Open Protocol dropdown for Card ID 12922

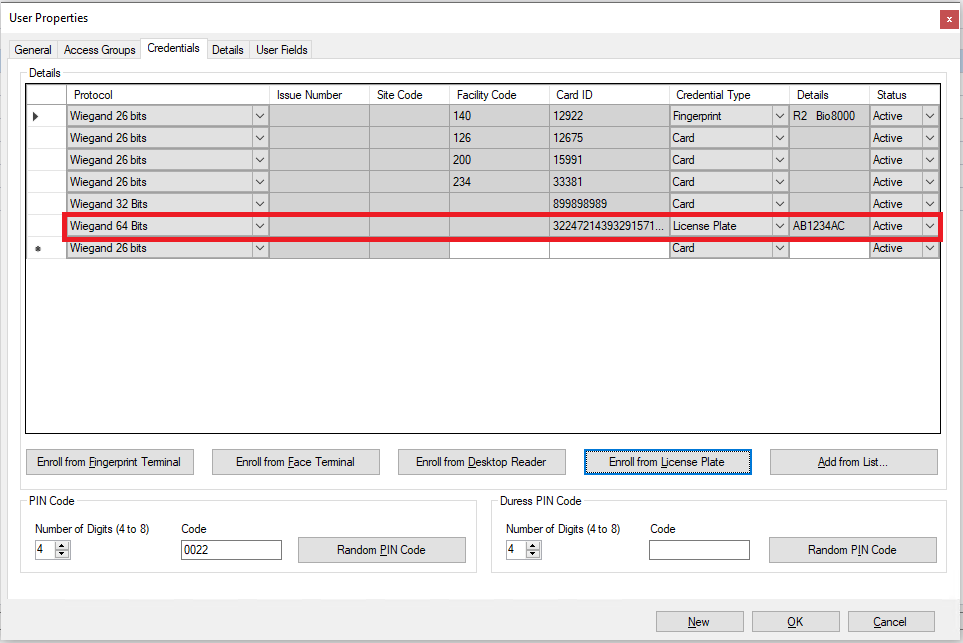point(260,116)
